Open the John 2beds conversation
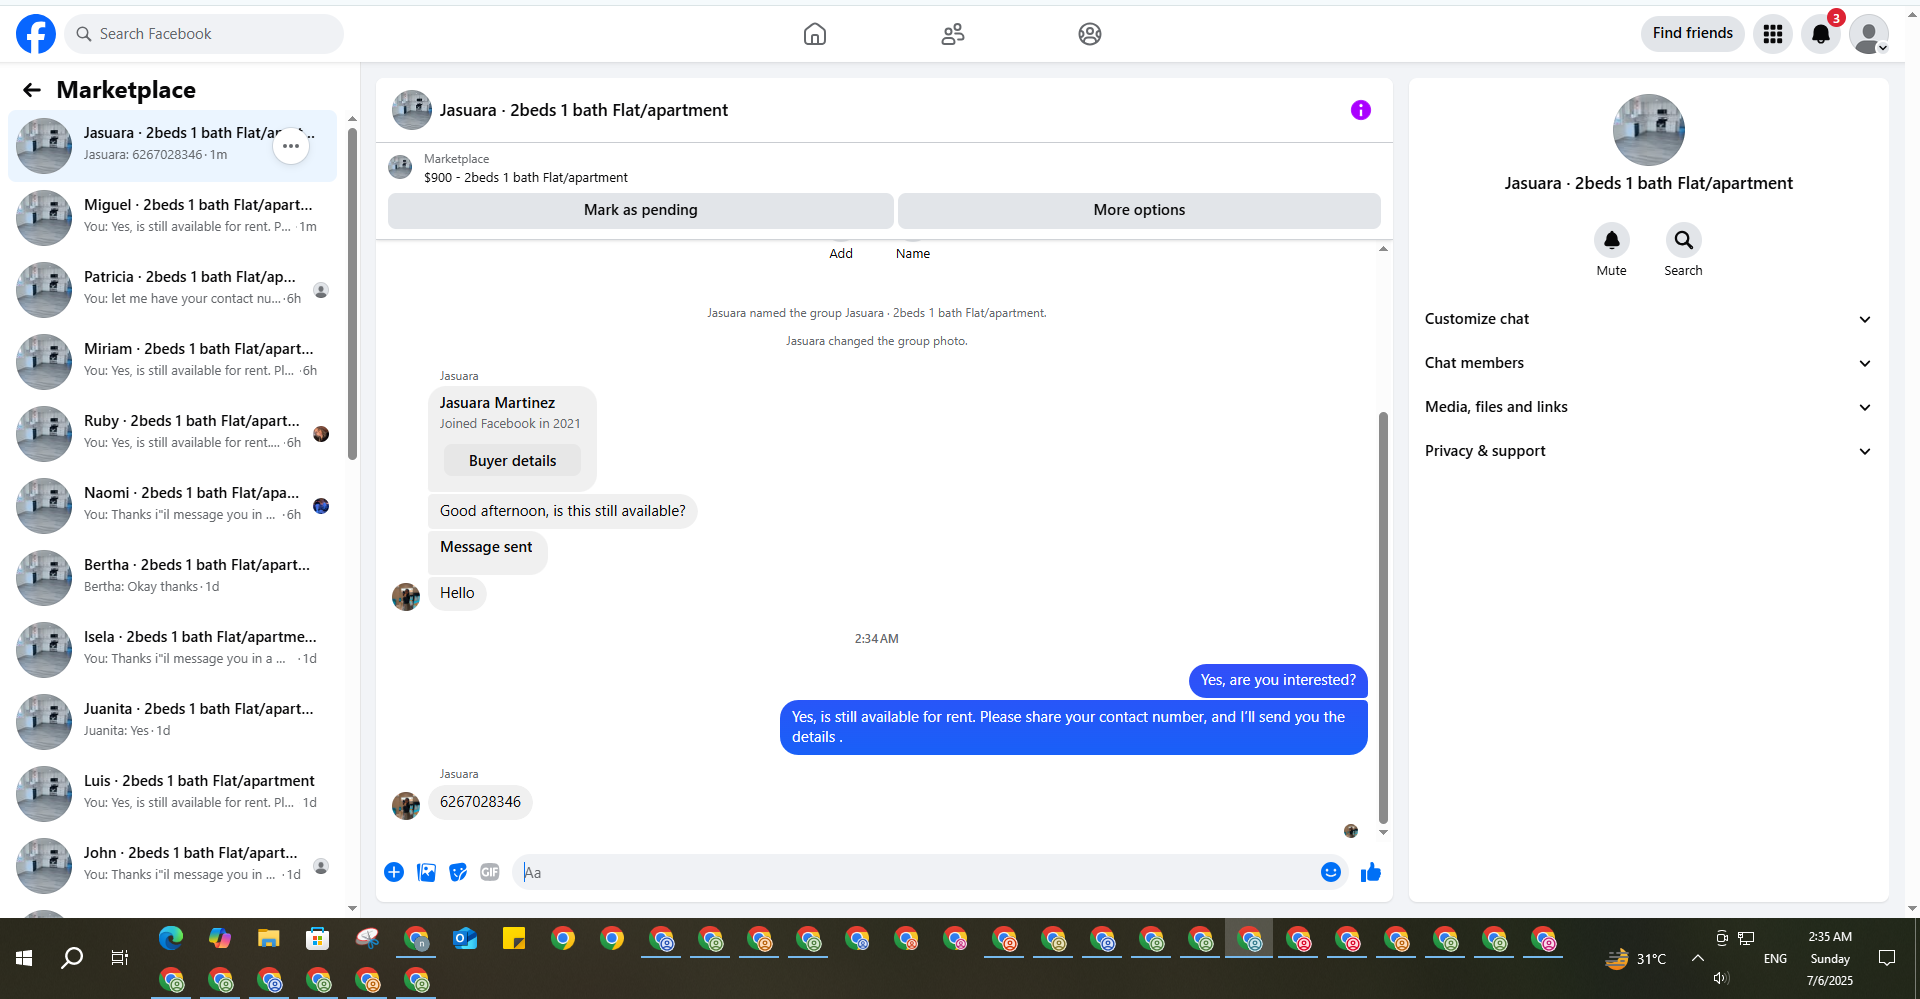Screen dimensions: 1920x999 point(172,865)
